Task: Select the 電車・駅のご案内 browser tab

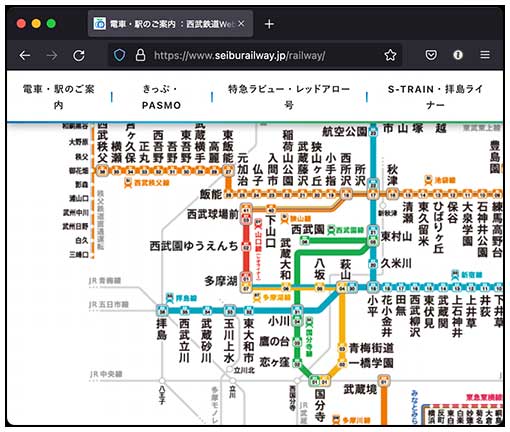Action: click(x=170, y=24)
